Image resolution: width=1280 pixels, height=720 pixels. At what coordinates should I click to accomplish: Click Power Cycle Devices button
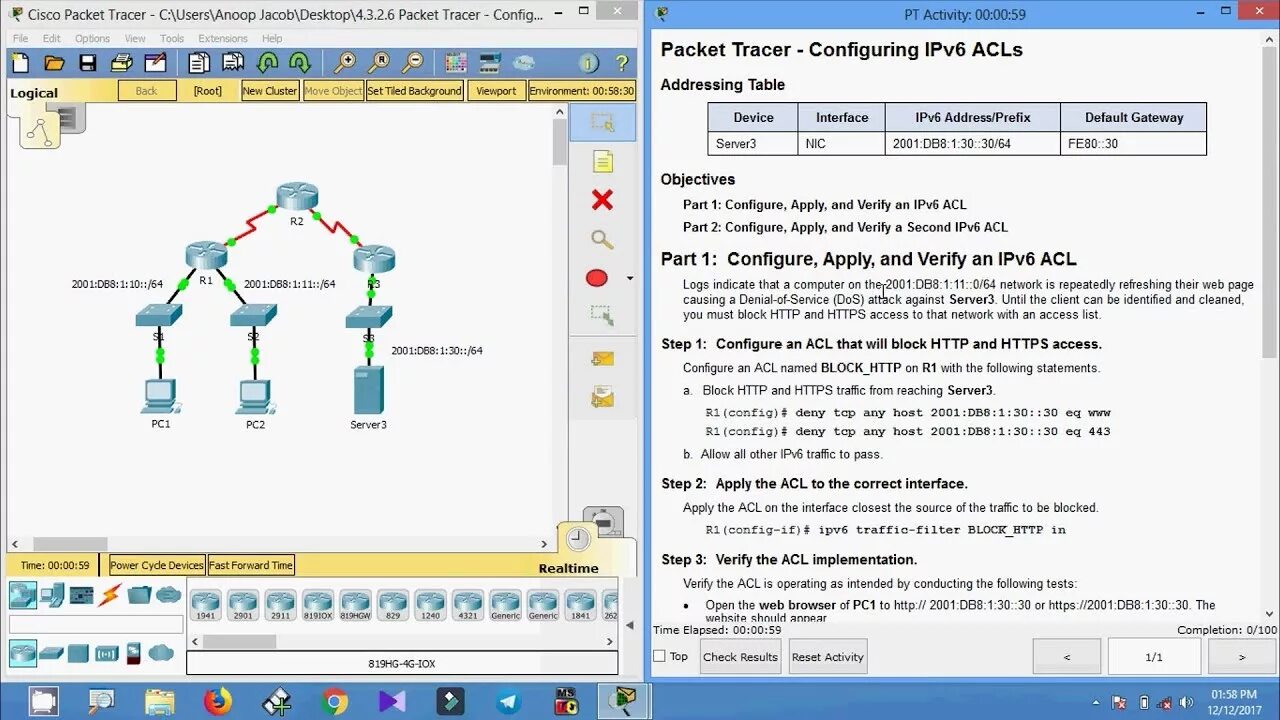coord(157,565)
